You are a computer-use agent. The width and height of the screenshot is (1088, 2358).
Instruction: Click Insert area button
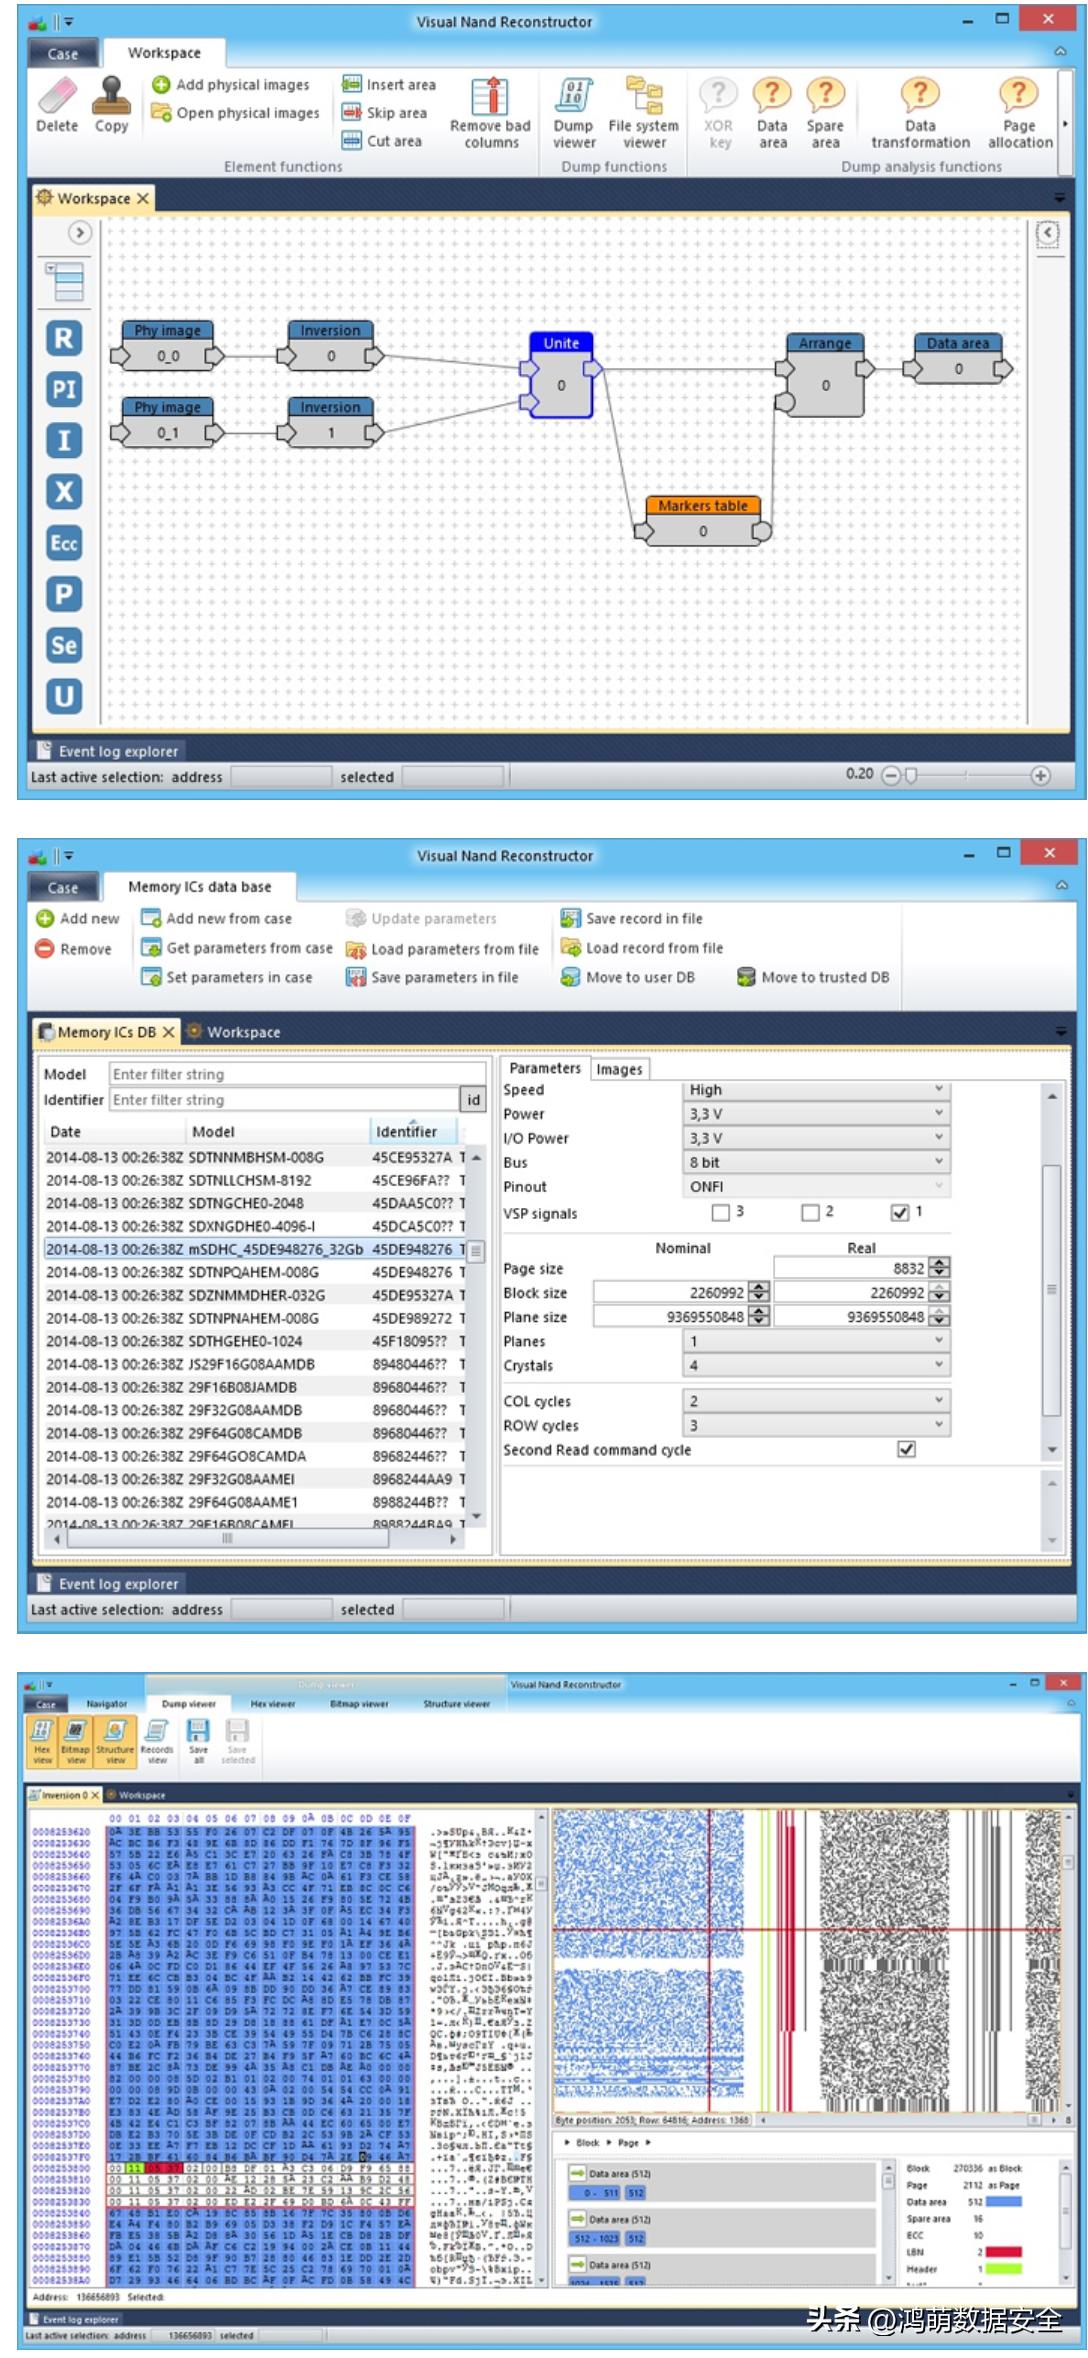389,85
